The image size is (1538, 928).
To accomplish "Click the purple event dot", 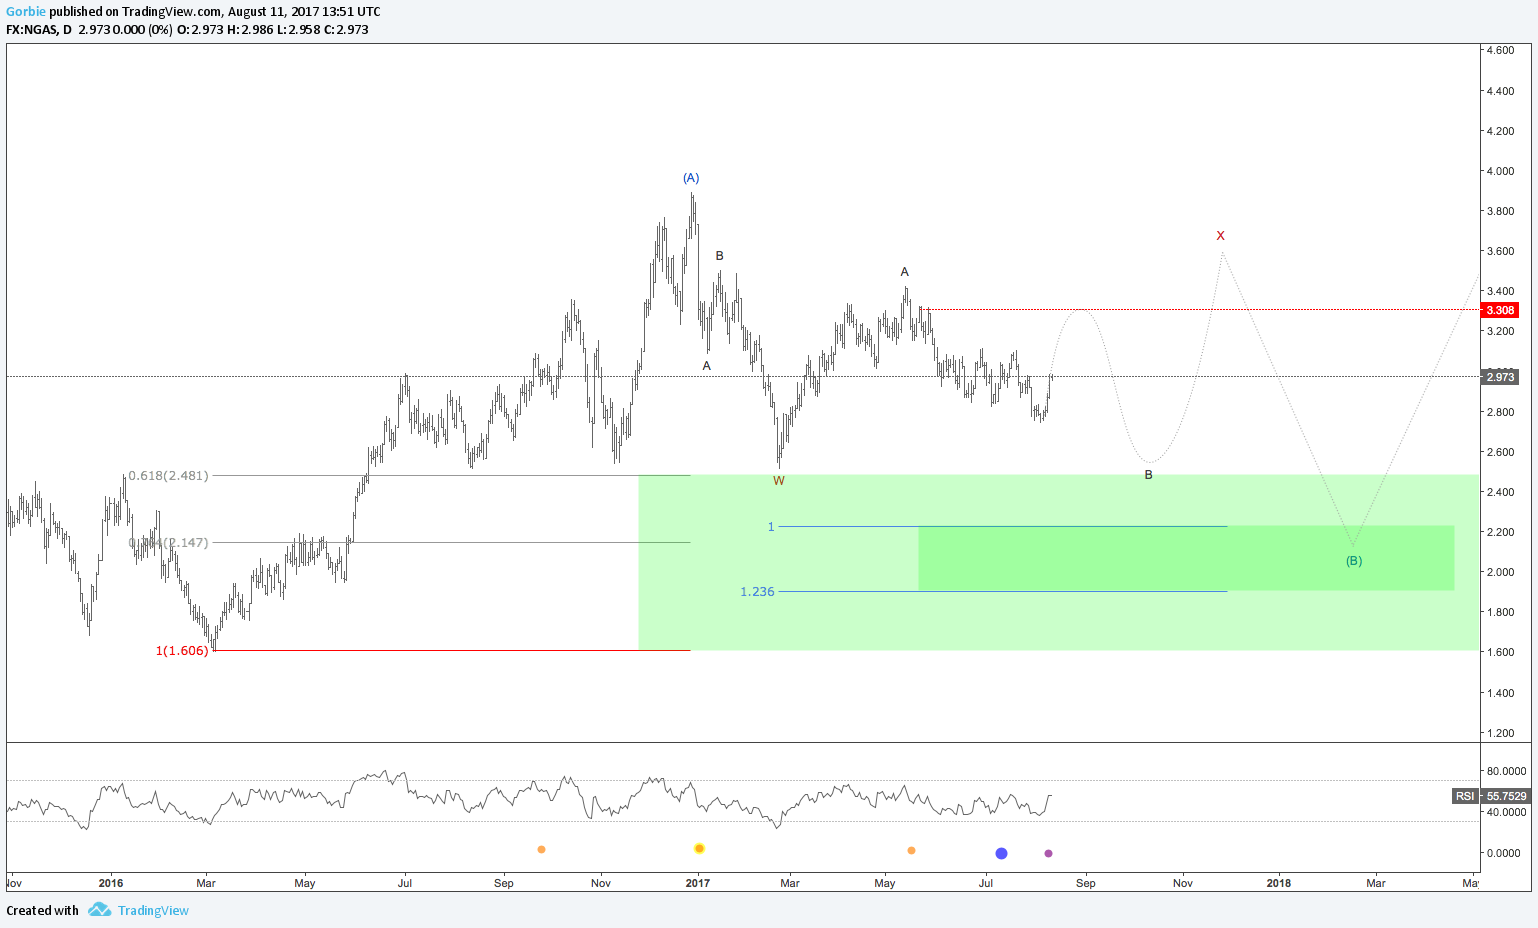I will (1048, 853).
